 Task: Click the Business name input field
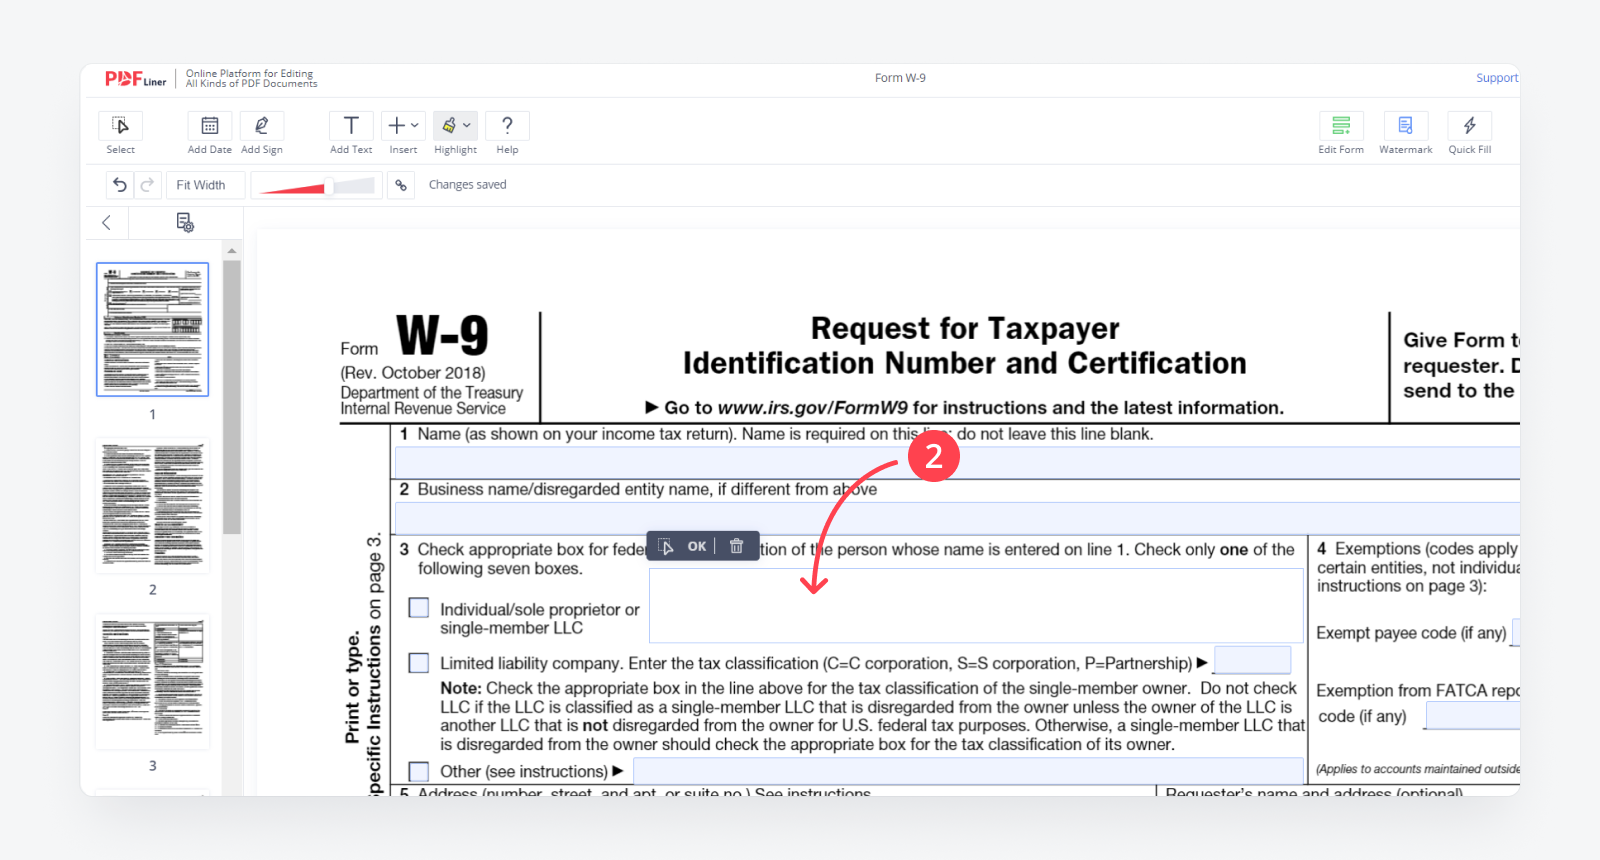point(957,518)
